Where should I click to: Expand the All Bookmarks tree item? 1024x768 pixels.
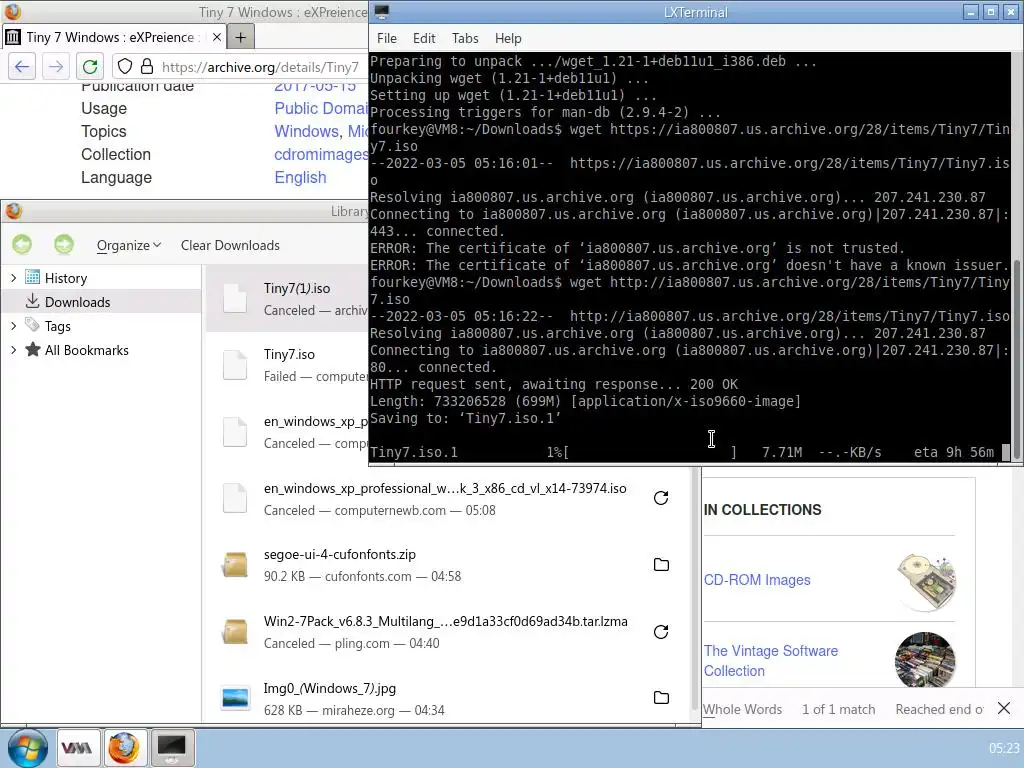13,350
